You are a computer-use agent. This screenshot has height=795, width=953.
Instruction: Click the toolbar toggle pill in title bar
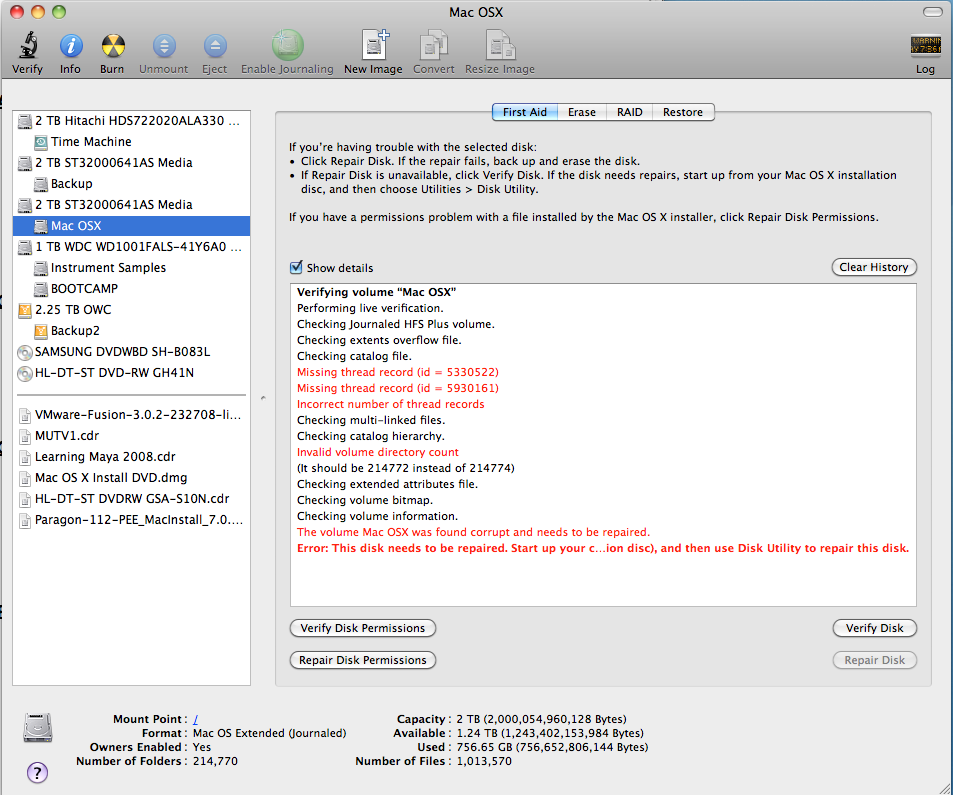click(932, 12)
